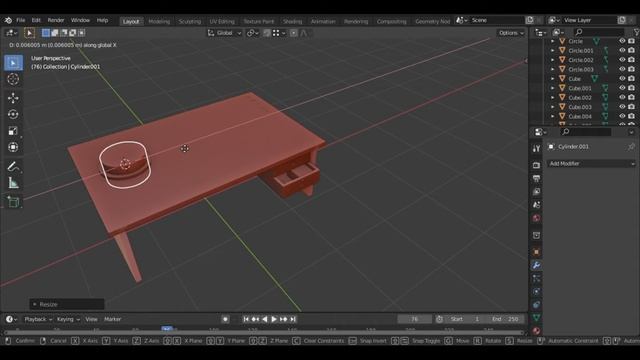Open the Window menu
This screenshot has width=640, height=360.
coord(80,20)
